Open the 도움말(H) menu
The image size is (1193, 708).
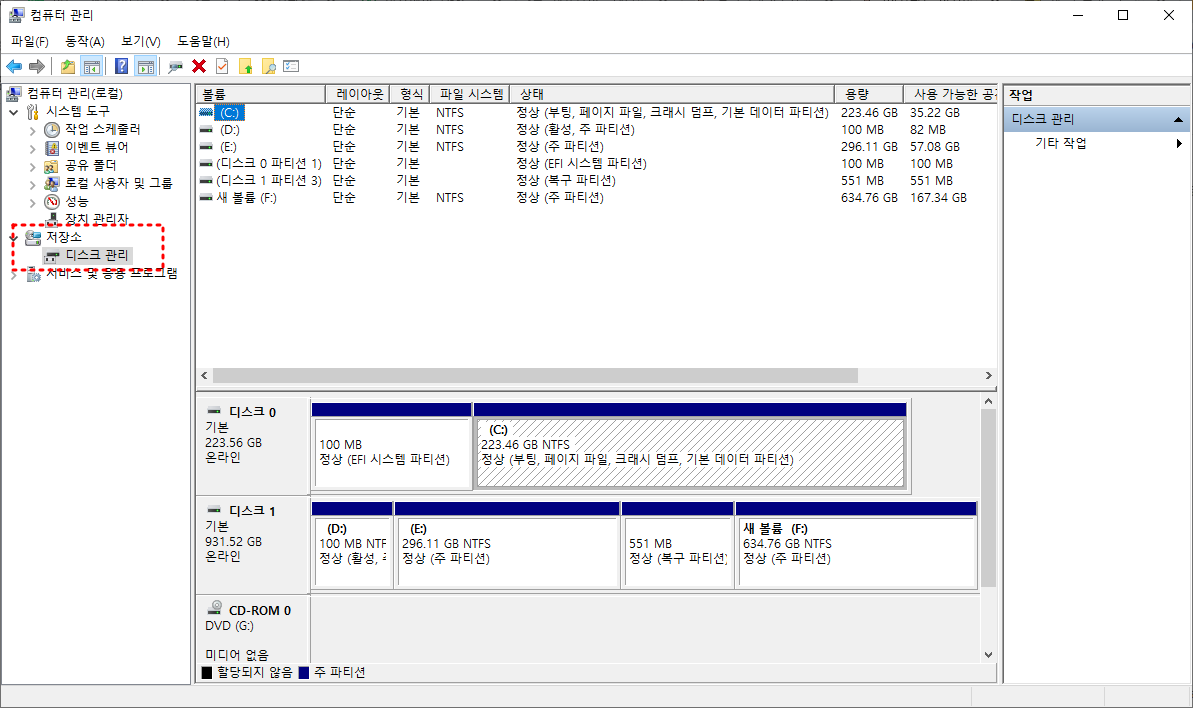pos(203,41)
